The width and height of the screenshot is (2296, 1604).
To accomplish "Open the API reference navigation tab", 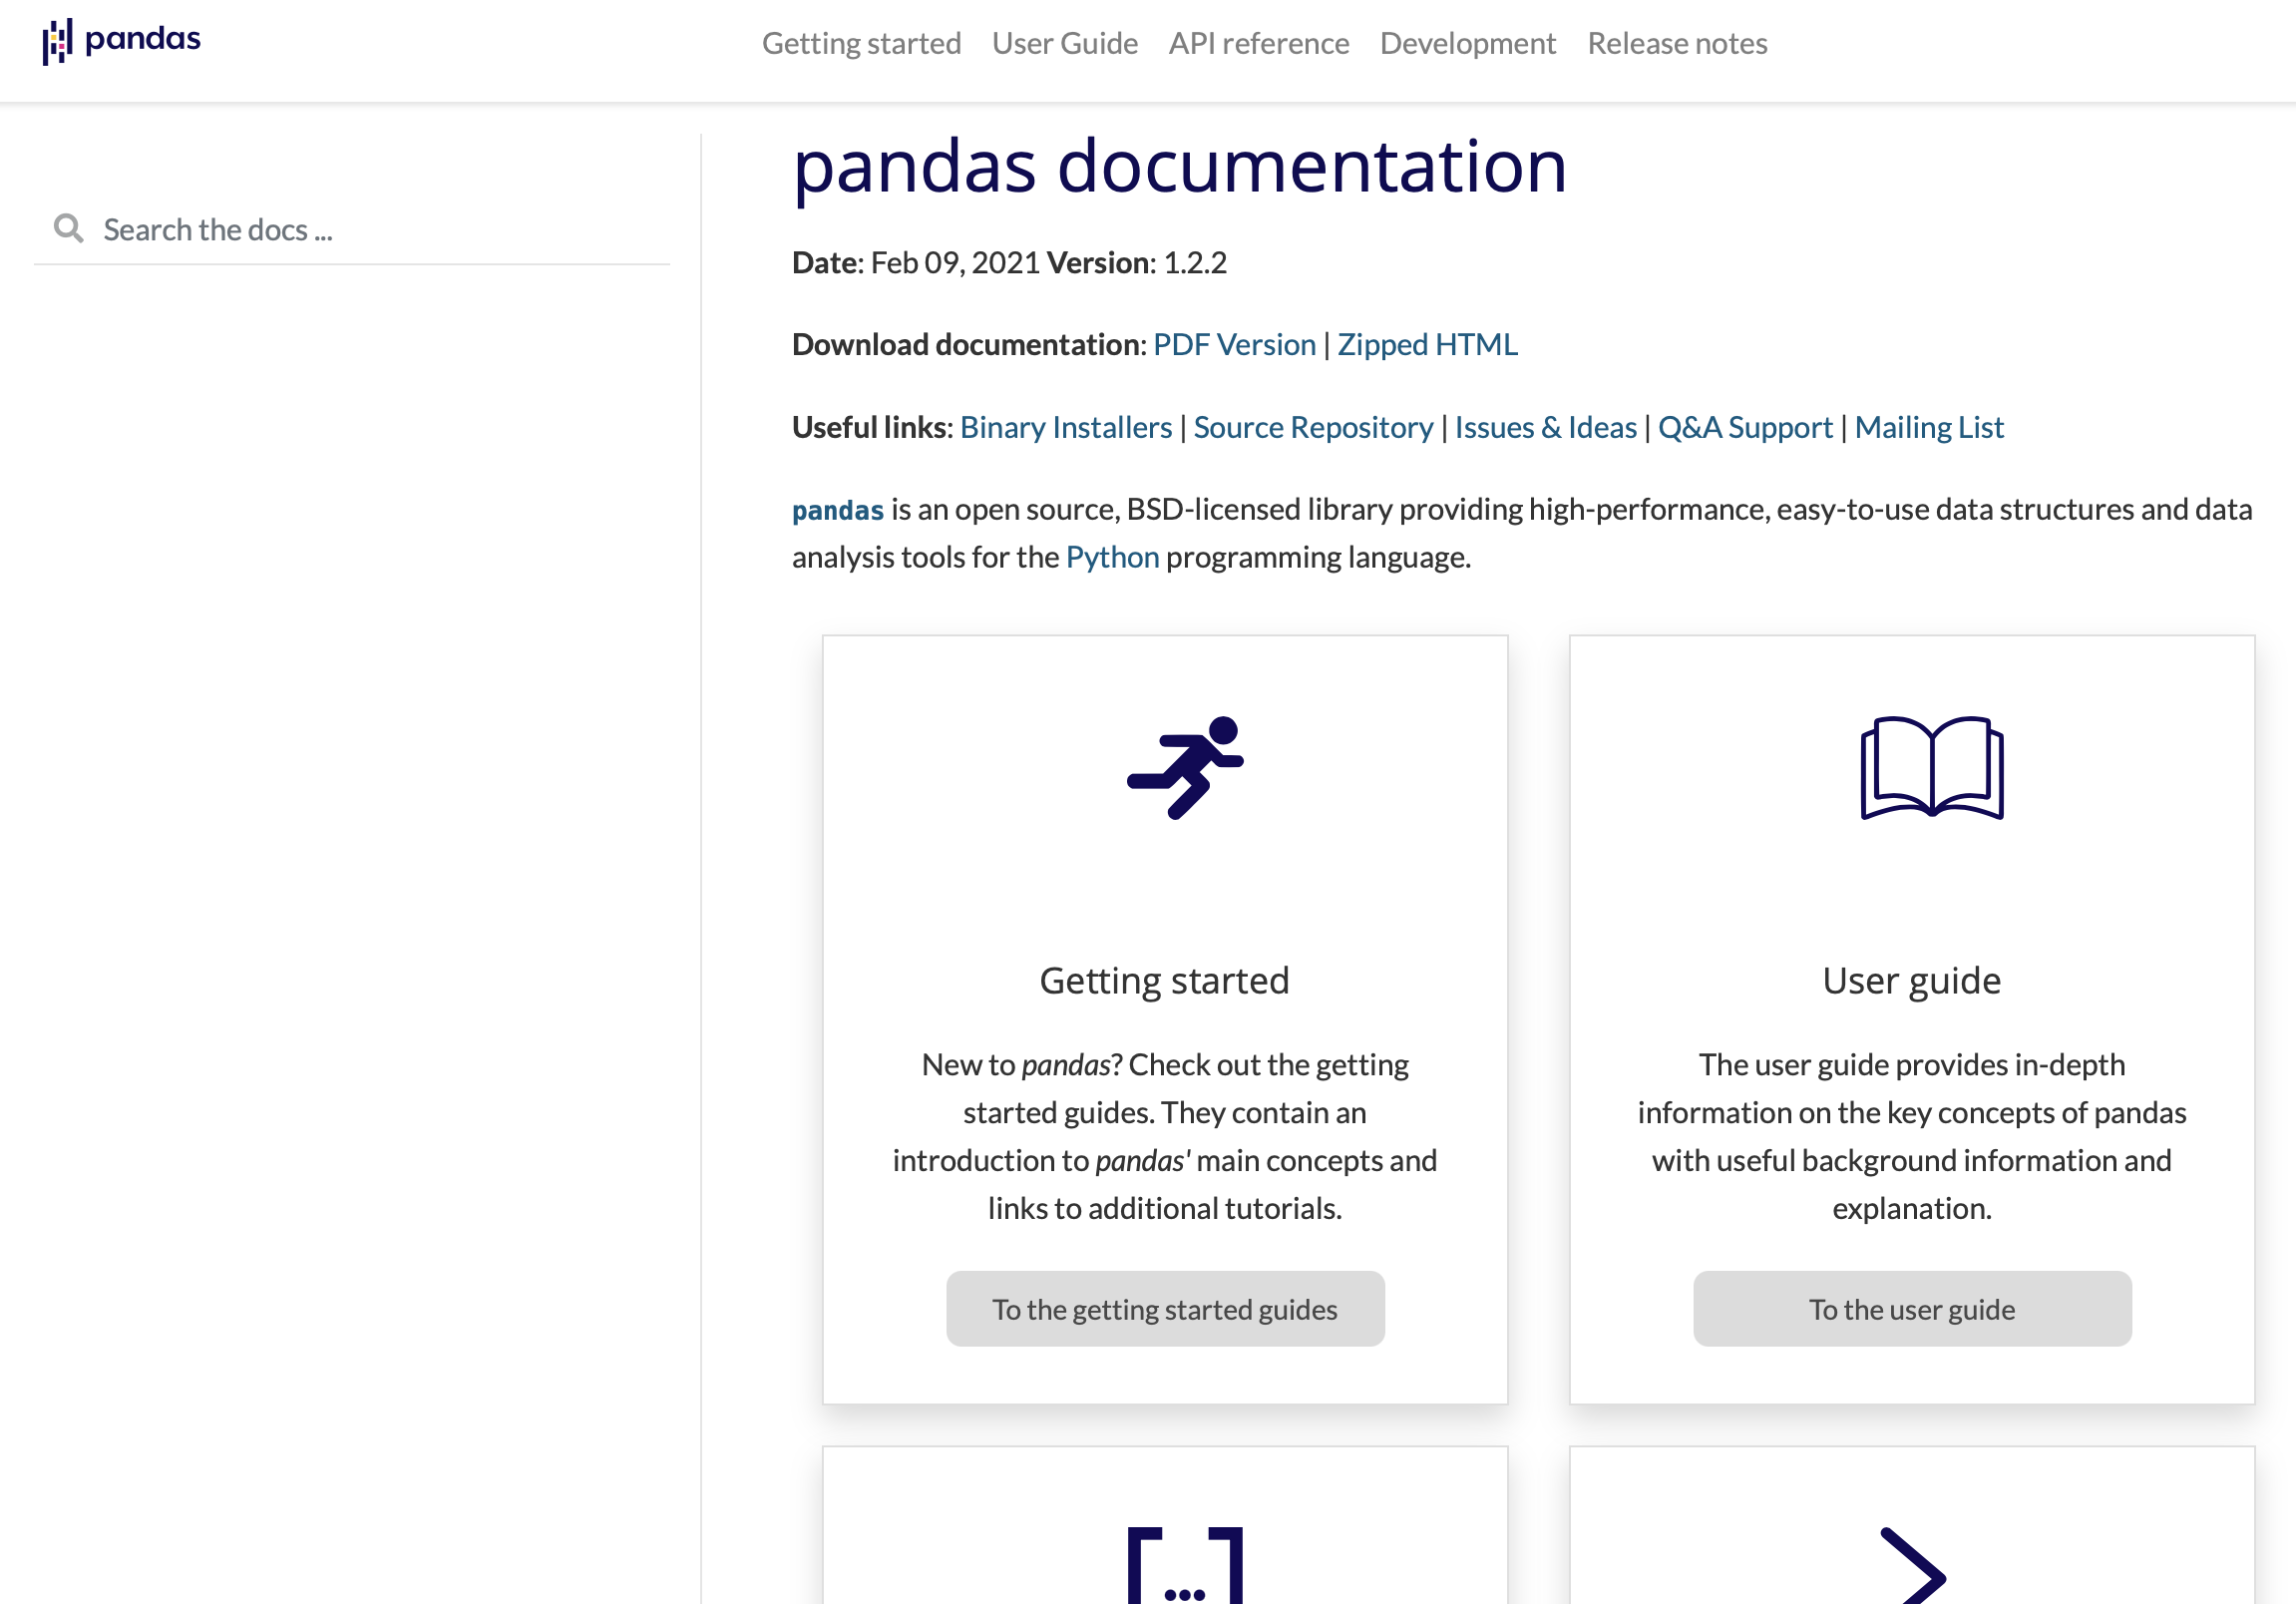I will (1258, 43).
